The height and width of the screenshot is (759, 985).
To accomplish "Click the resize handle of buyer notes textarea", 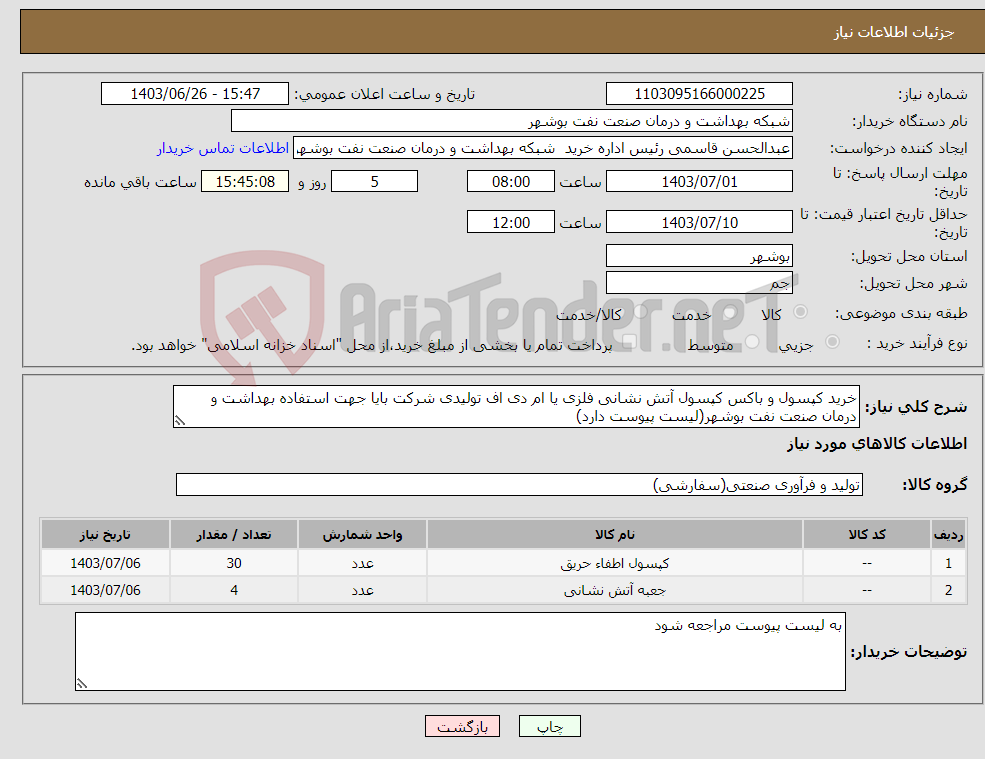I will (82, 684).
